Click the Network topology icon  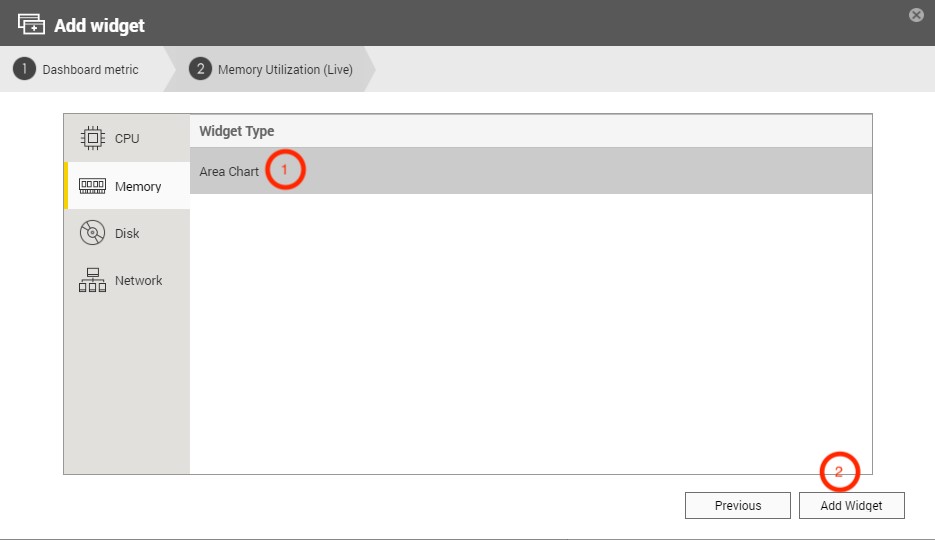(92, 280)
